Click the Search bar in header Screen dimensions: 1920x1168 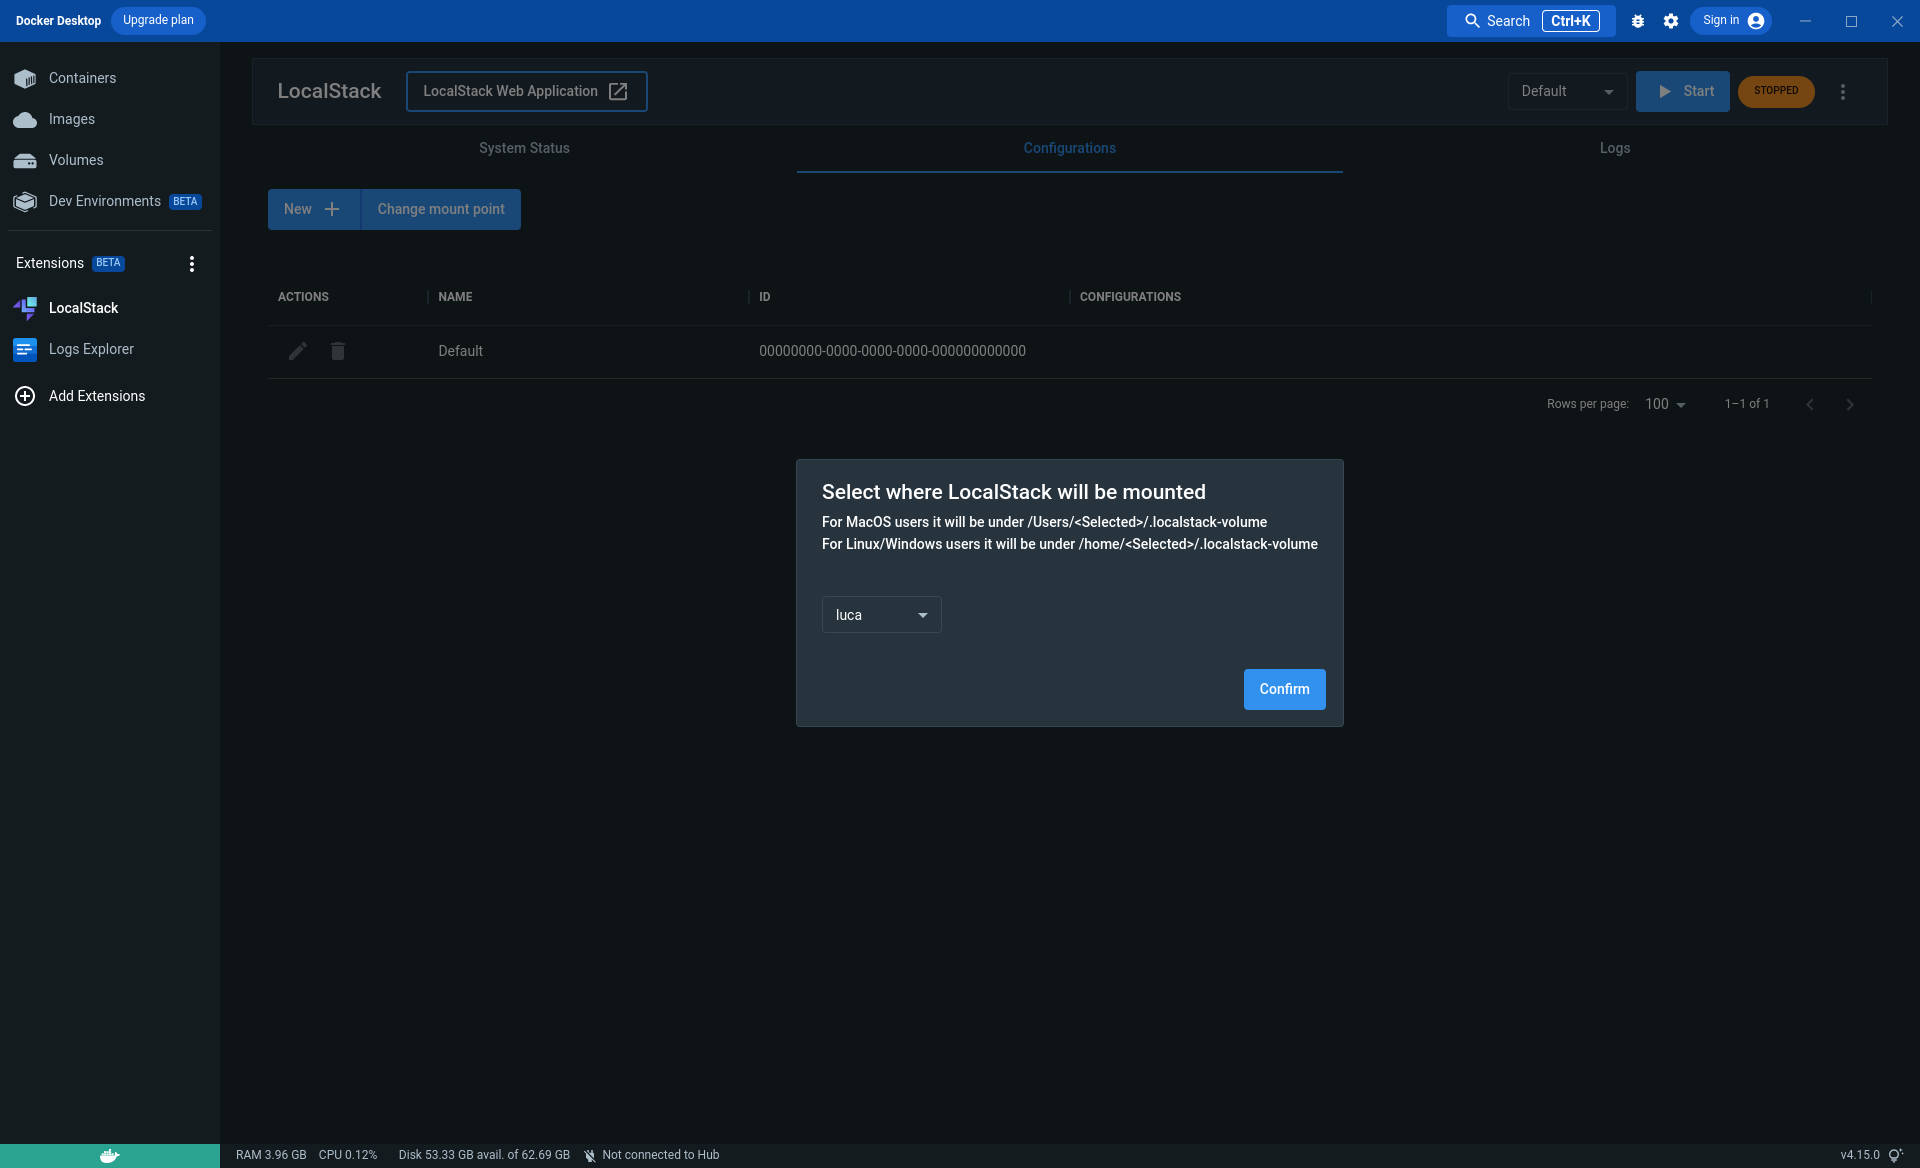click(x=1530, y=21)
